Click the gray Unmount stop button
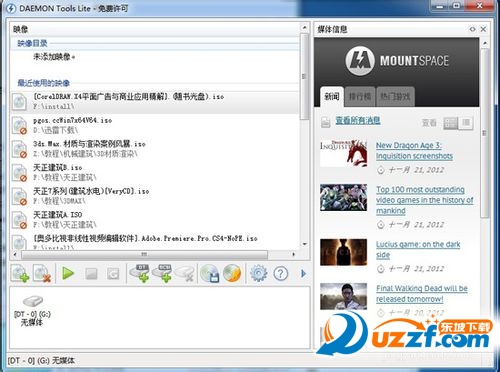This screenshot has width=500, height=372. pos(91,274)
